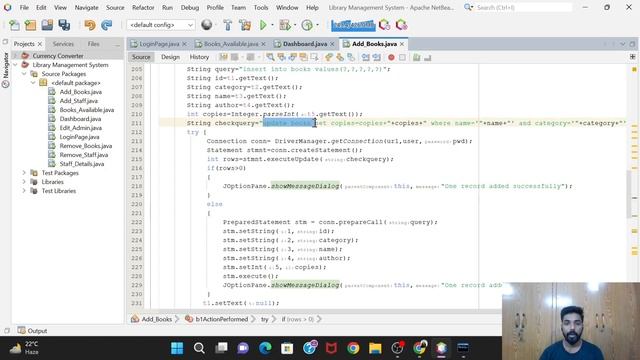The width and height of the screenshot is (640, 360).
Task: Click the Find Selection magnifier icon
Action: click(270, 58)
